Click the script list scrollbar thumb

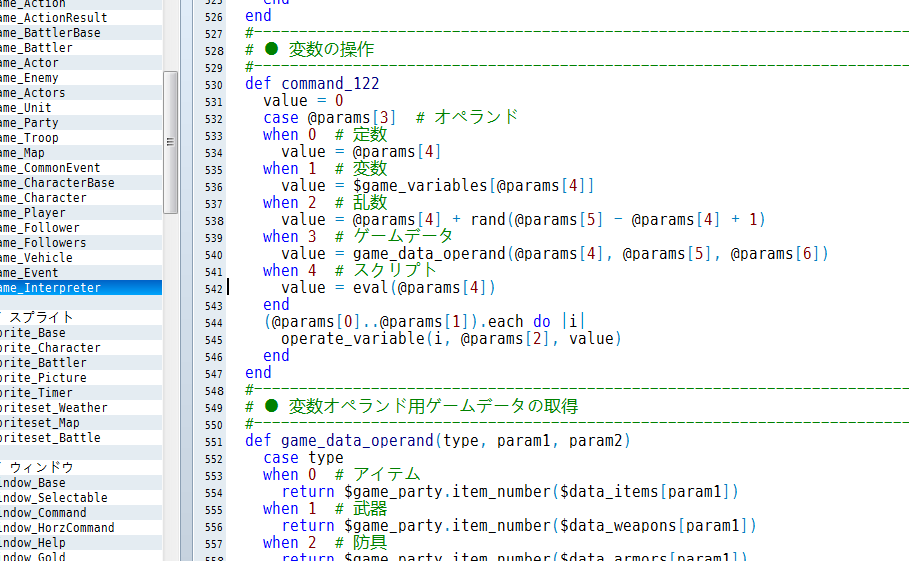(170, 143)
